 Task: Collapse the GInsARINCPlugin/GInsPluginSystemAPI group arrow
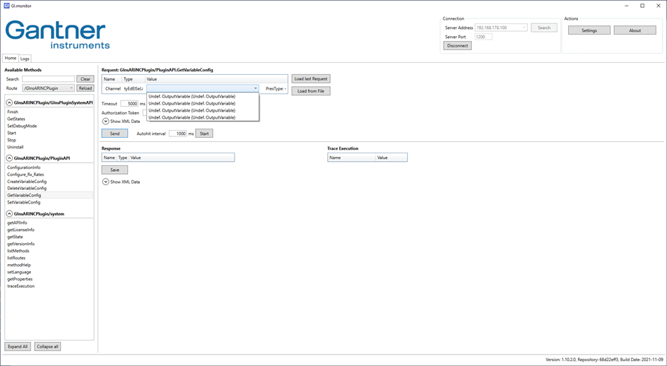pos(9,103)
